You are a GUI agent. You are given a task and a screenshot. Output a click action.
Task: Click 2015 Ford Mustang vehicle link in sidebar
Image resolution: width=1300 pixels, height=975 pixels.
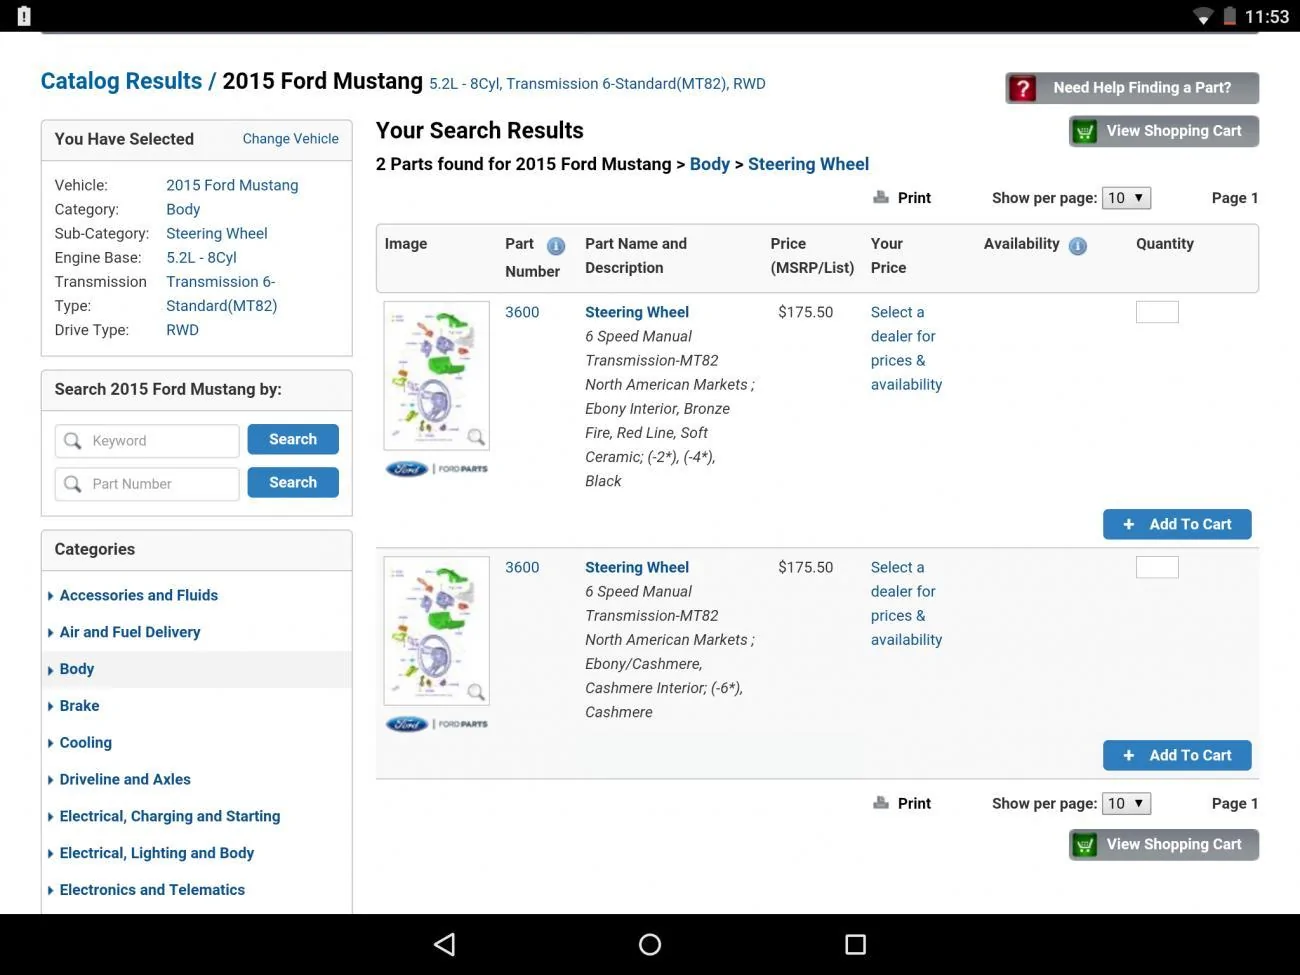232,185
